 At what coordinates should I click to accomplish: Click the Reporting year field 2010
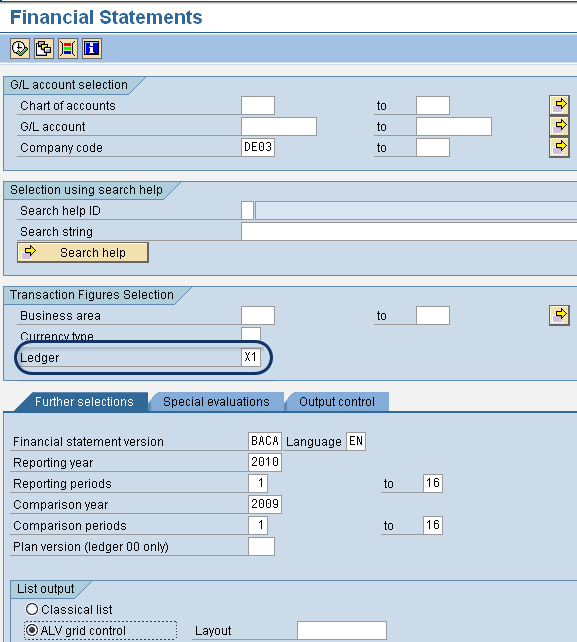click(x=265, y=462)
